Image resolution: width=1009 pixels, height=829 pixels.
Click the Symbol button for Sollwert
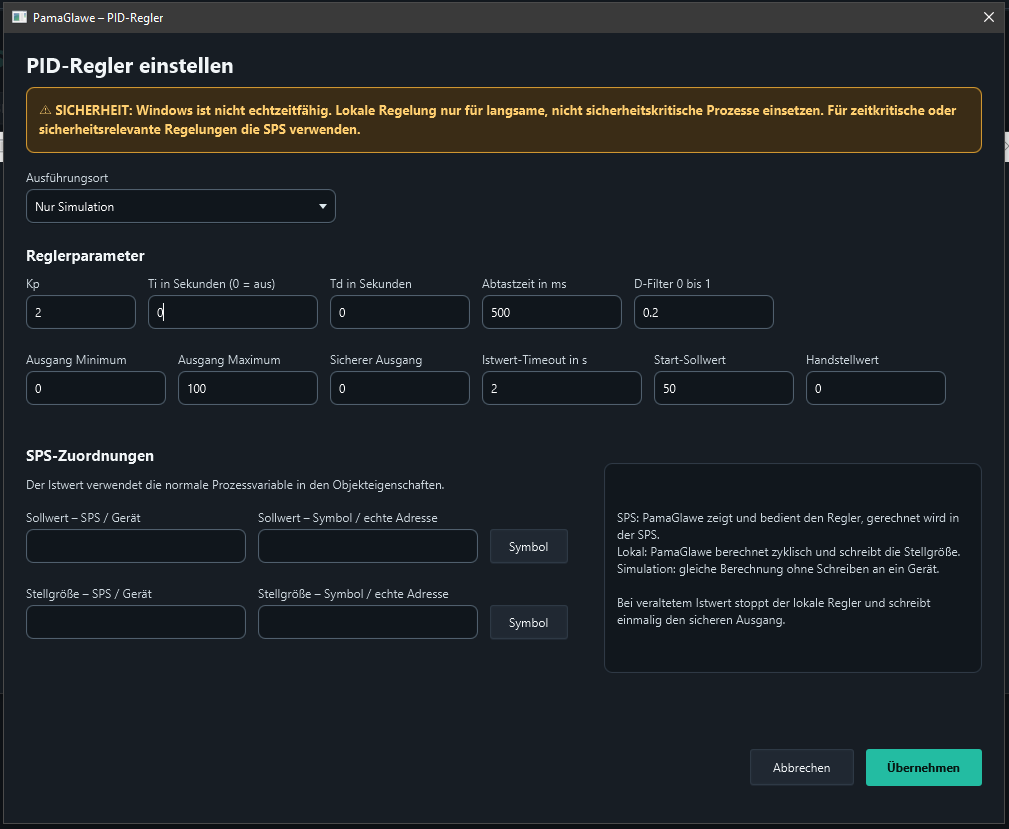(529, 546)
